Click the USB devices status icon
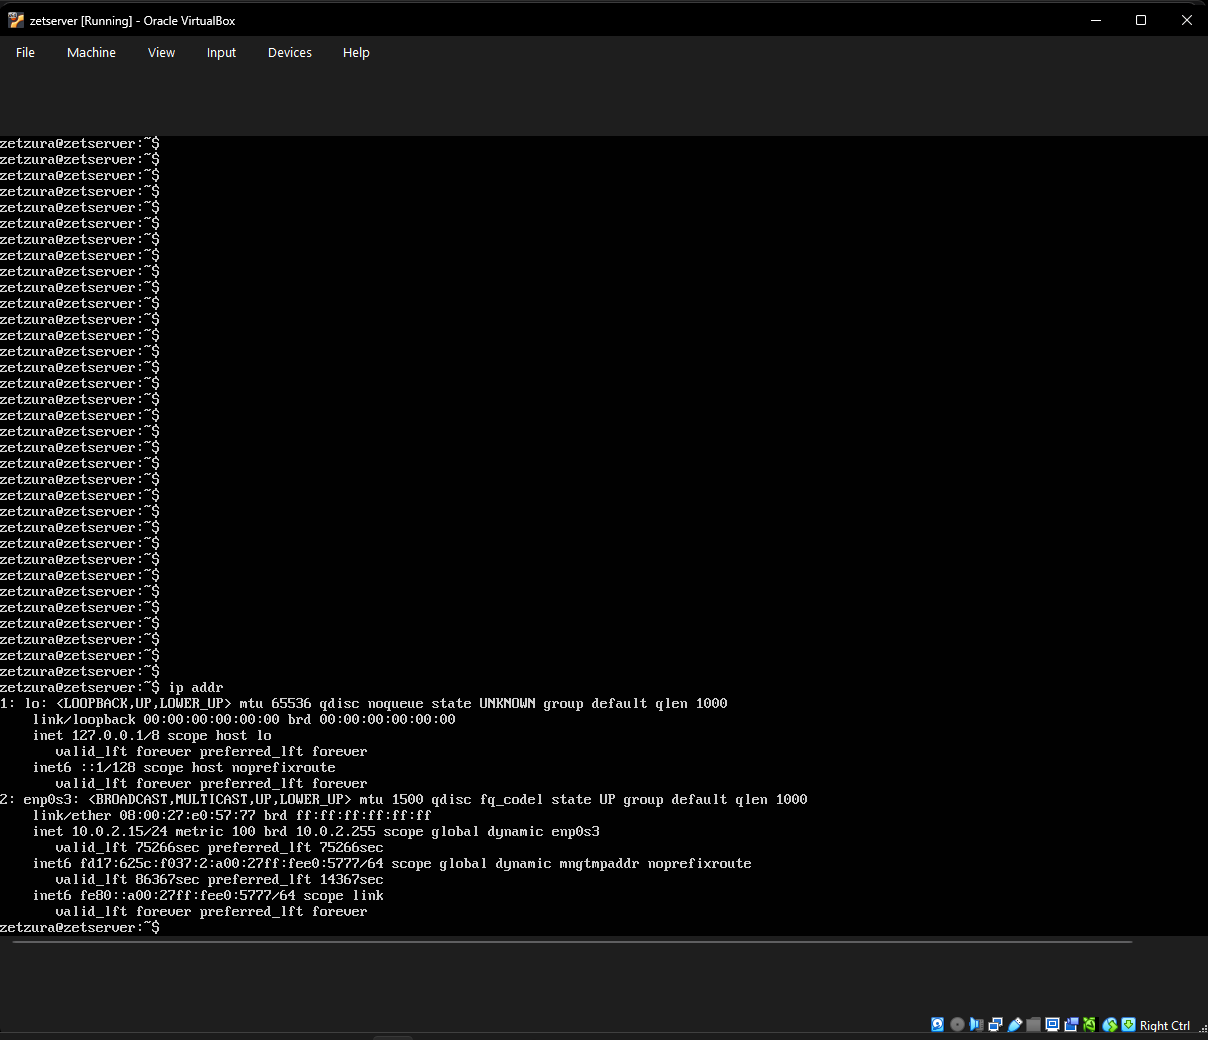The width and height of the screenshot is (1208, 1040). (1014, 1024)
